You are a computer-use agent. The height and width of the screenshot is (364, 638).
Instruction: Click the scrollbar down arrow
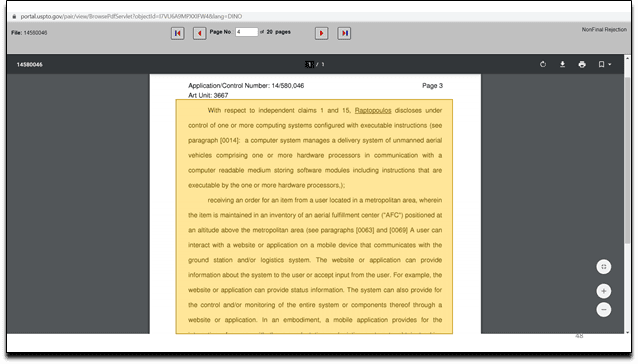pos(627,332)
